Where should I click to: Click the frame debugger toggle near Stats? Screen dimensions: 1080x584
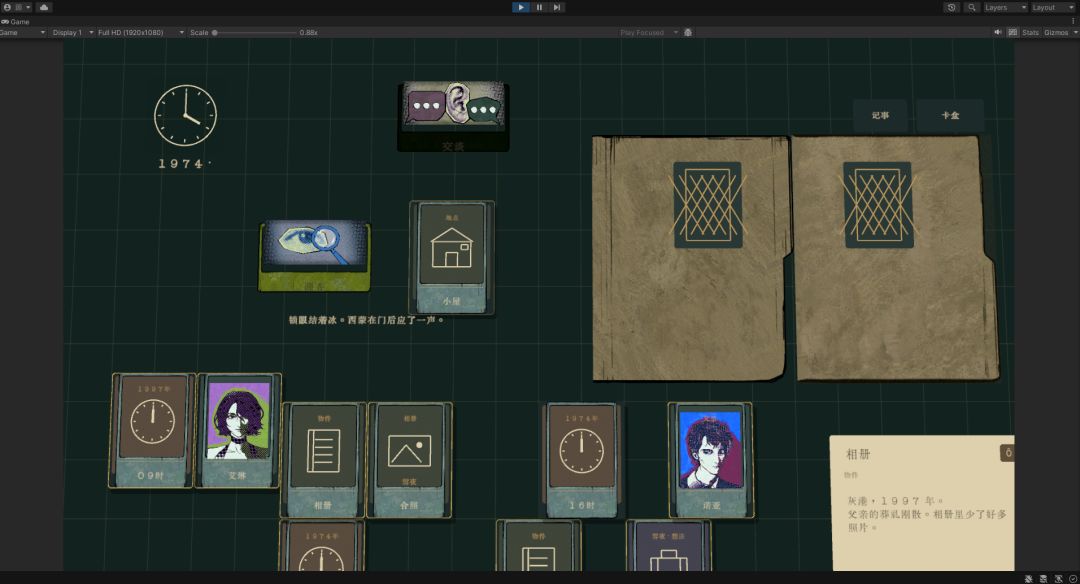688,32
